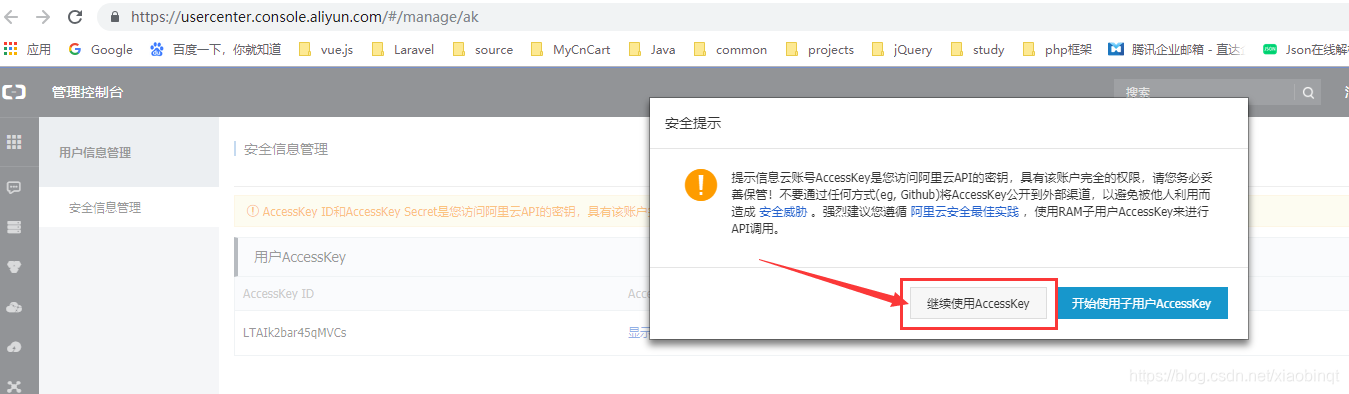The height and width of the screenshot is (394, 1349).
Task: Click the browser forward arrow
Action: click(x=43, y=17)
